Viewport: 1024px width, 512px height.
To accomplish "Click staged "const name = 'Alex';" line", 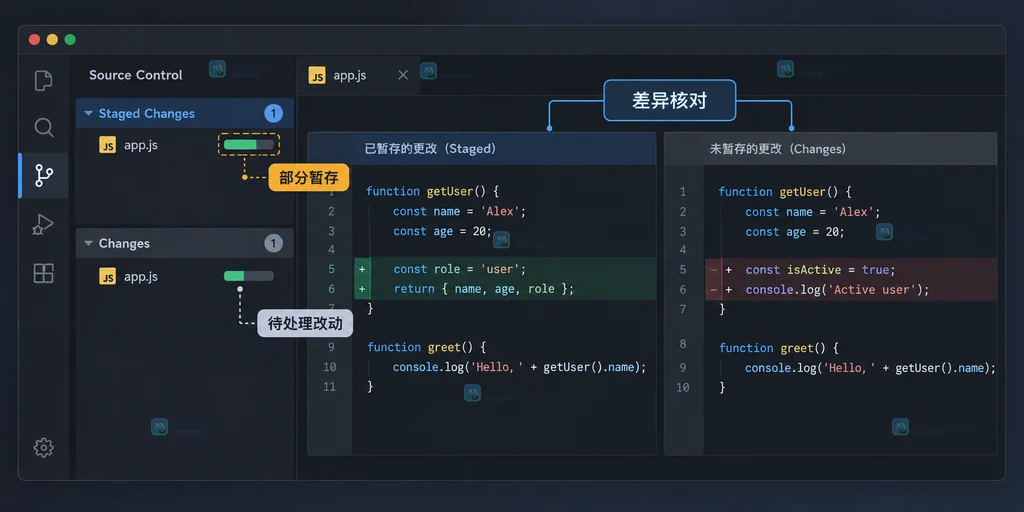I will point(459,211).
